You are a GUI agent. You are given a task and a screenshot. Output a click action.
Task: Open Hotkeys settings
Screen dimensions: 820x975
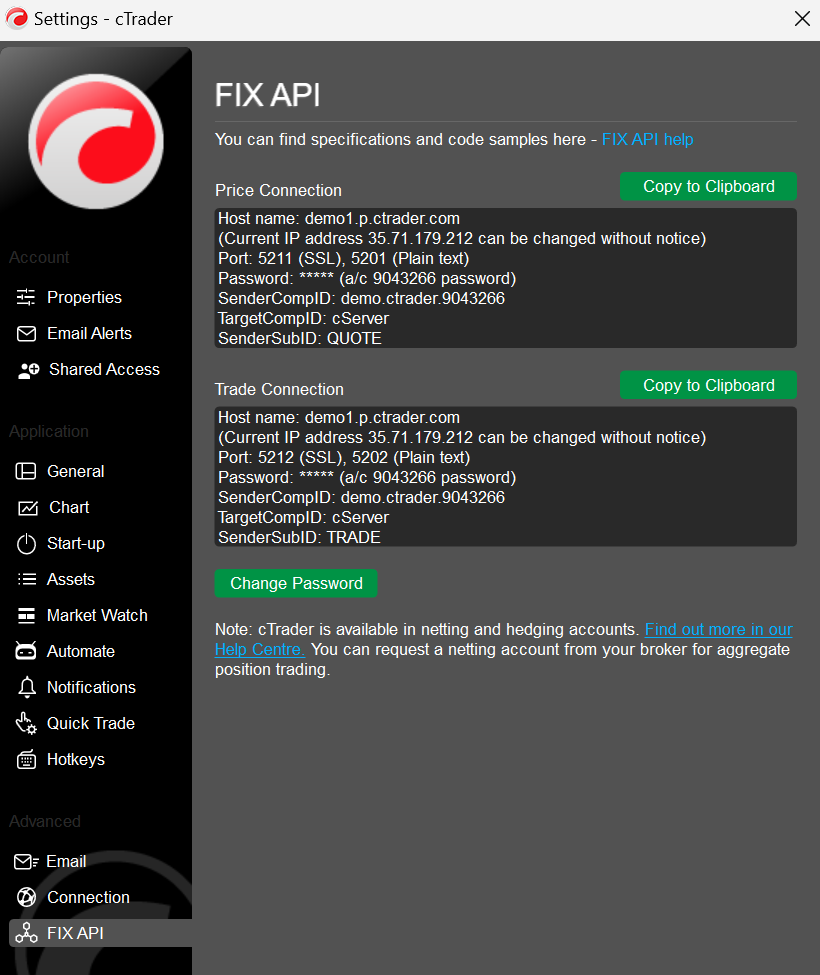click(76, 759)
